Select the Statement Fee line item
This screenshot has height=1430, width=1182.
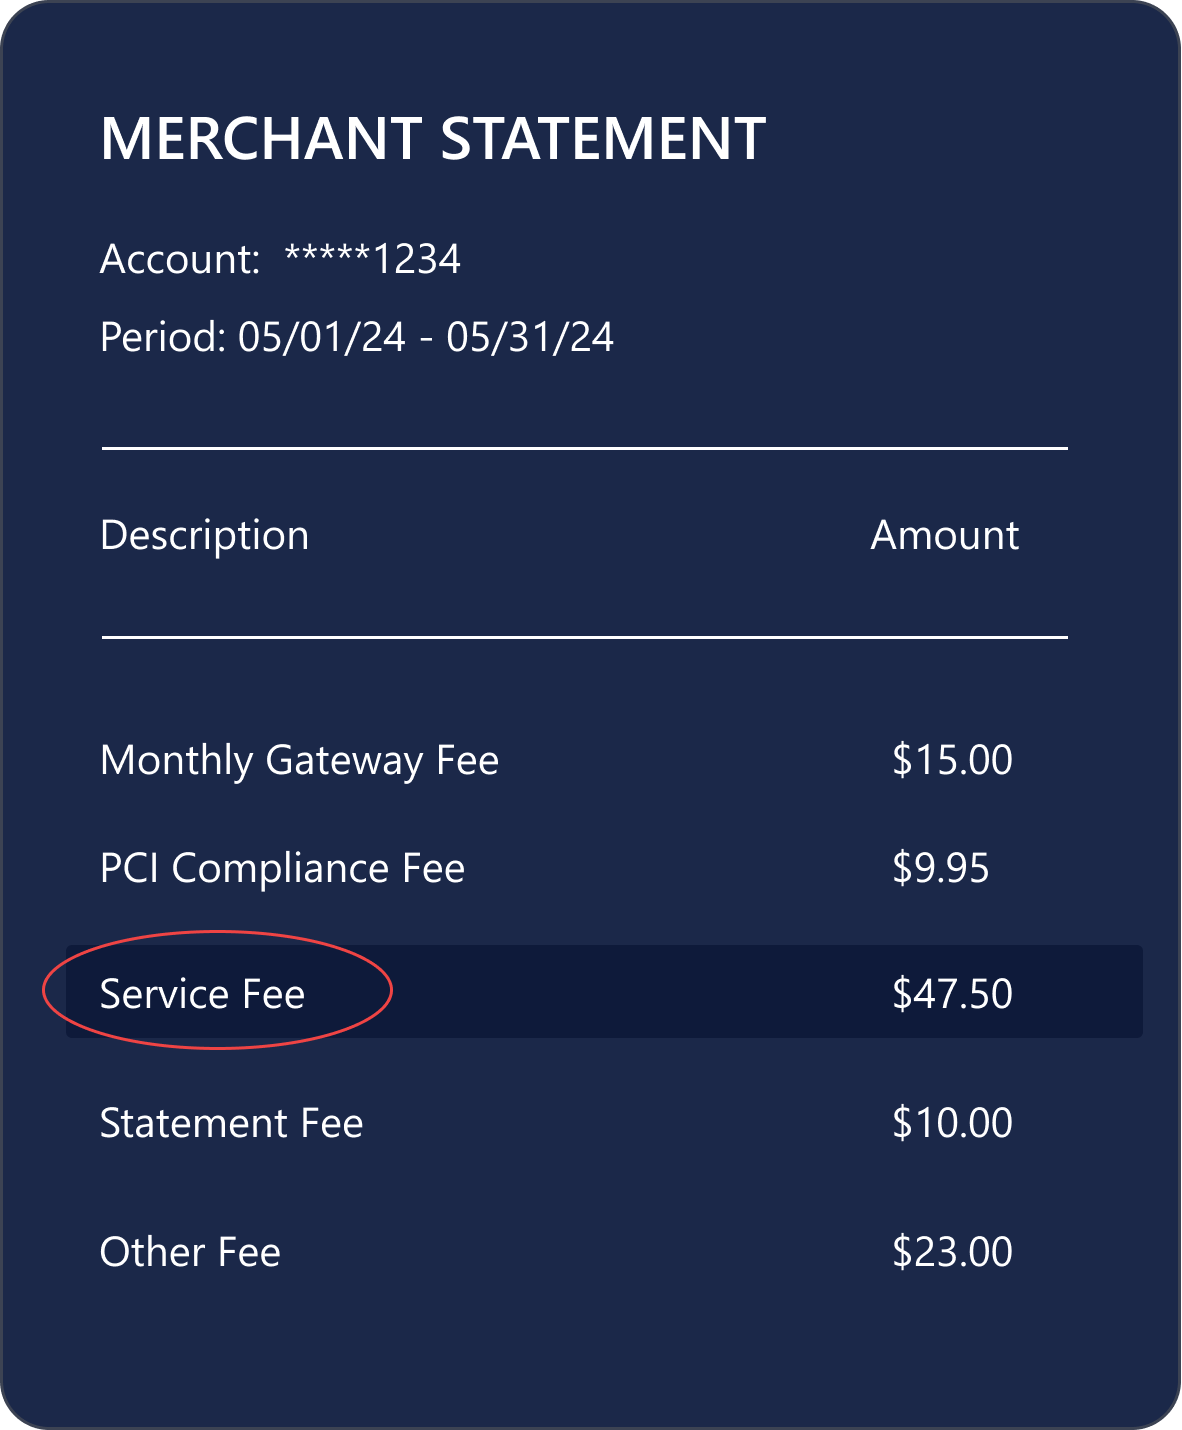coord(231,1123)
